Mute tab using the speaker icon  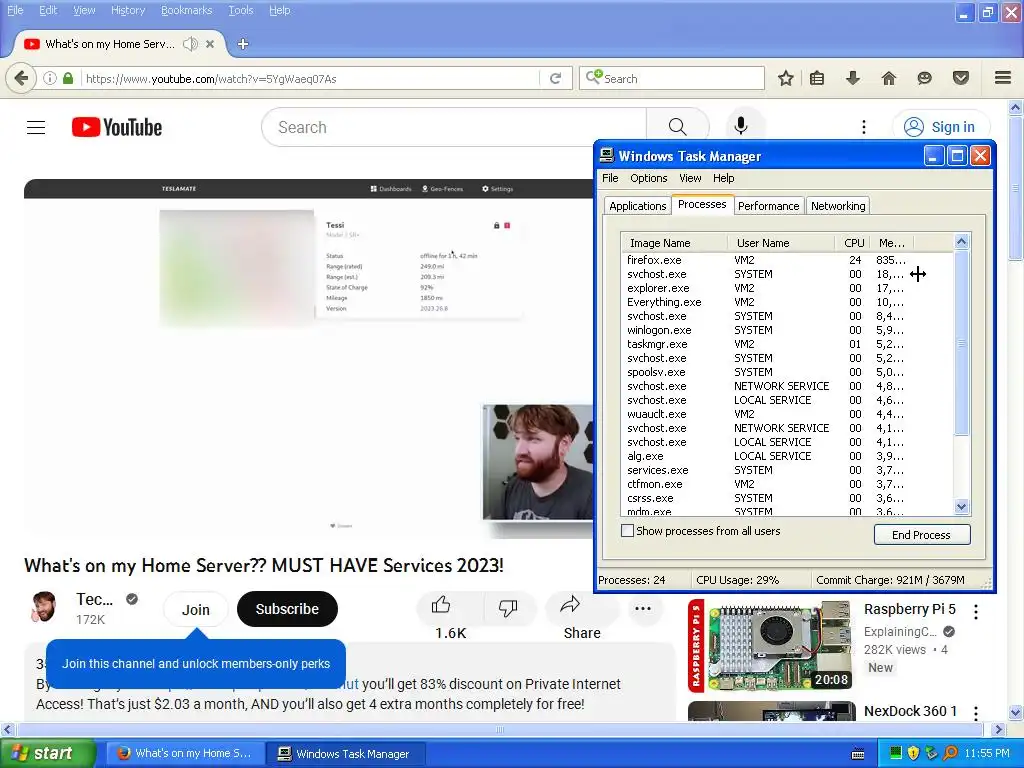tap(190, 44)
